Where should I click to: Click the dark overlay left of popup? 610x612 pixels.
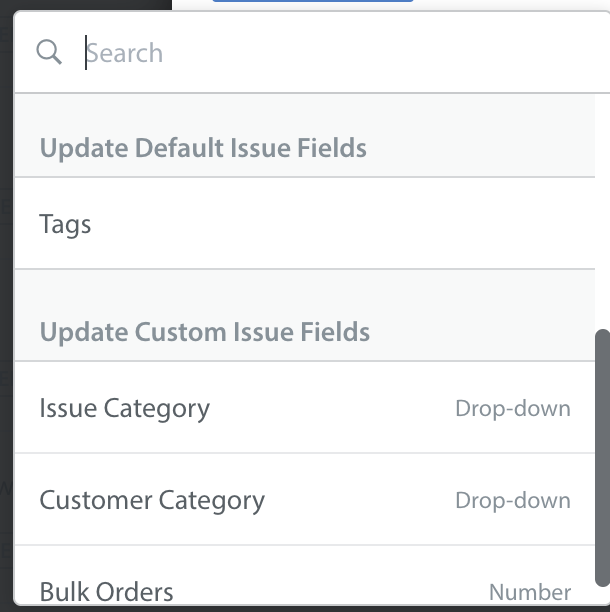6,312
